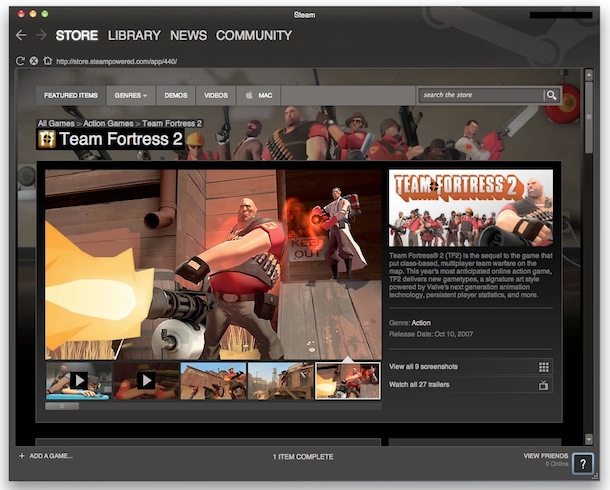Click the Team Fortress 2 breadcrumb

172,123
